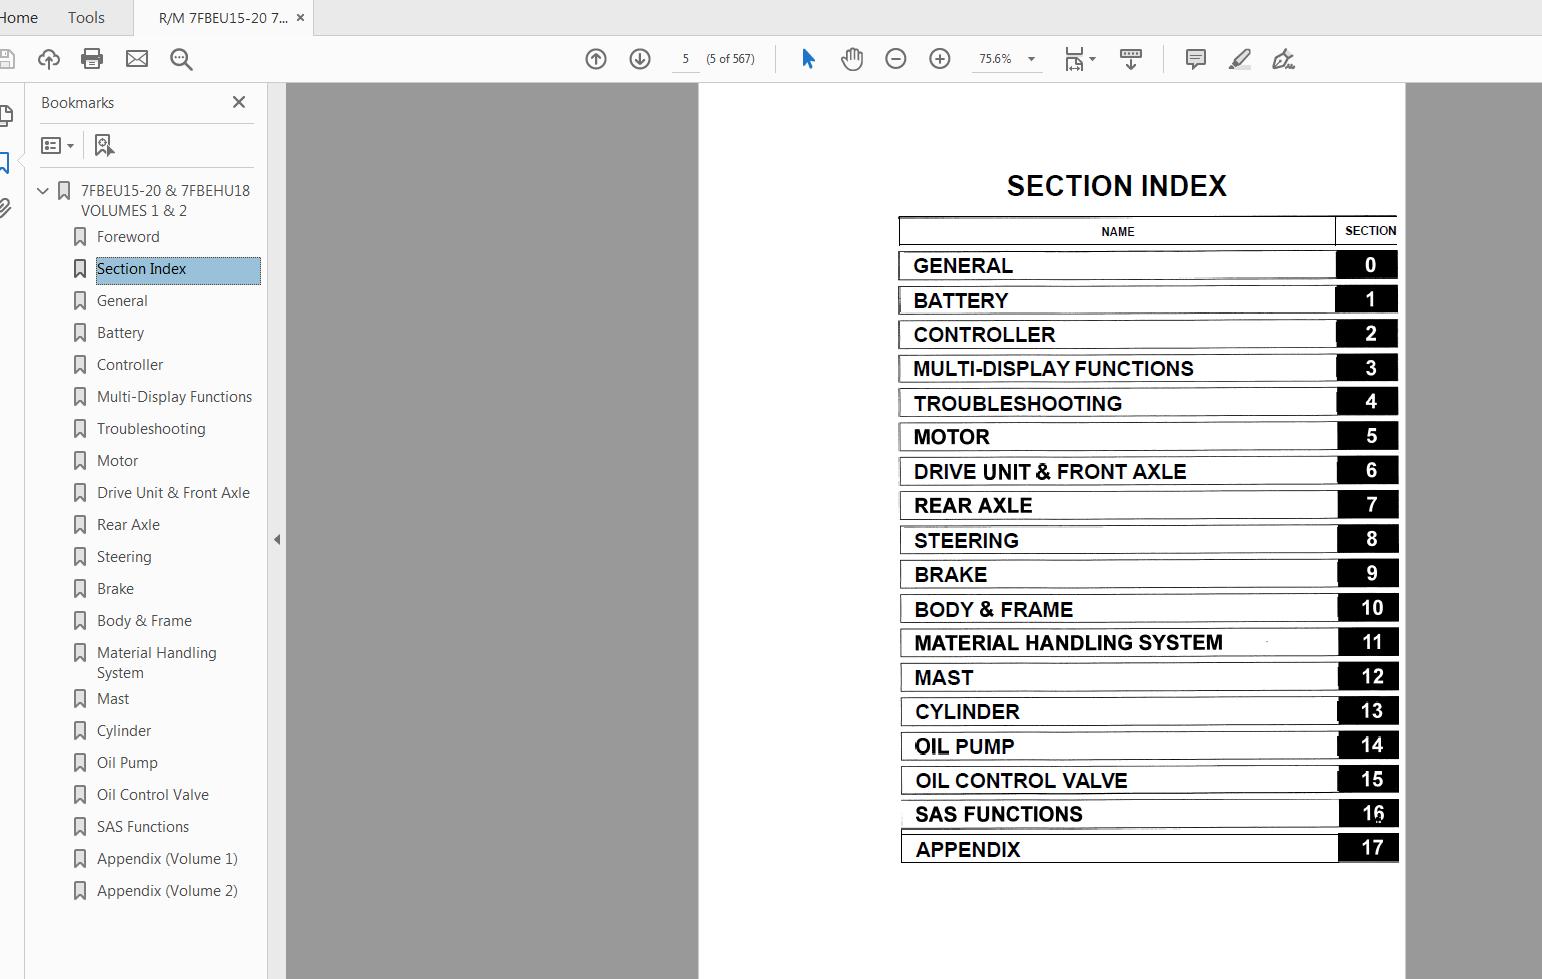Zoom in on the page
Screen dimensions: 1542x979
coord(939,59)
